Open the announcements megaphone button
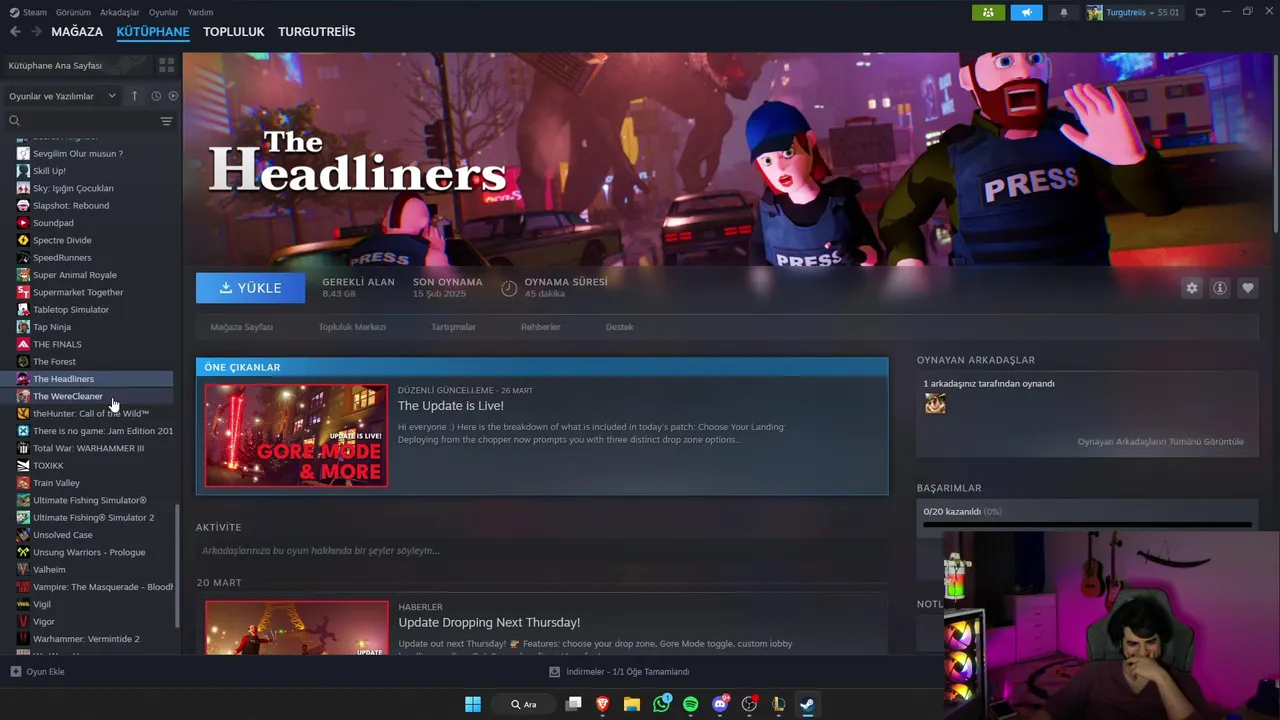Image resolution: width=1280 pixels, height=720 pixels. (x=1026, y=12)
